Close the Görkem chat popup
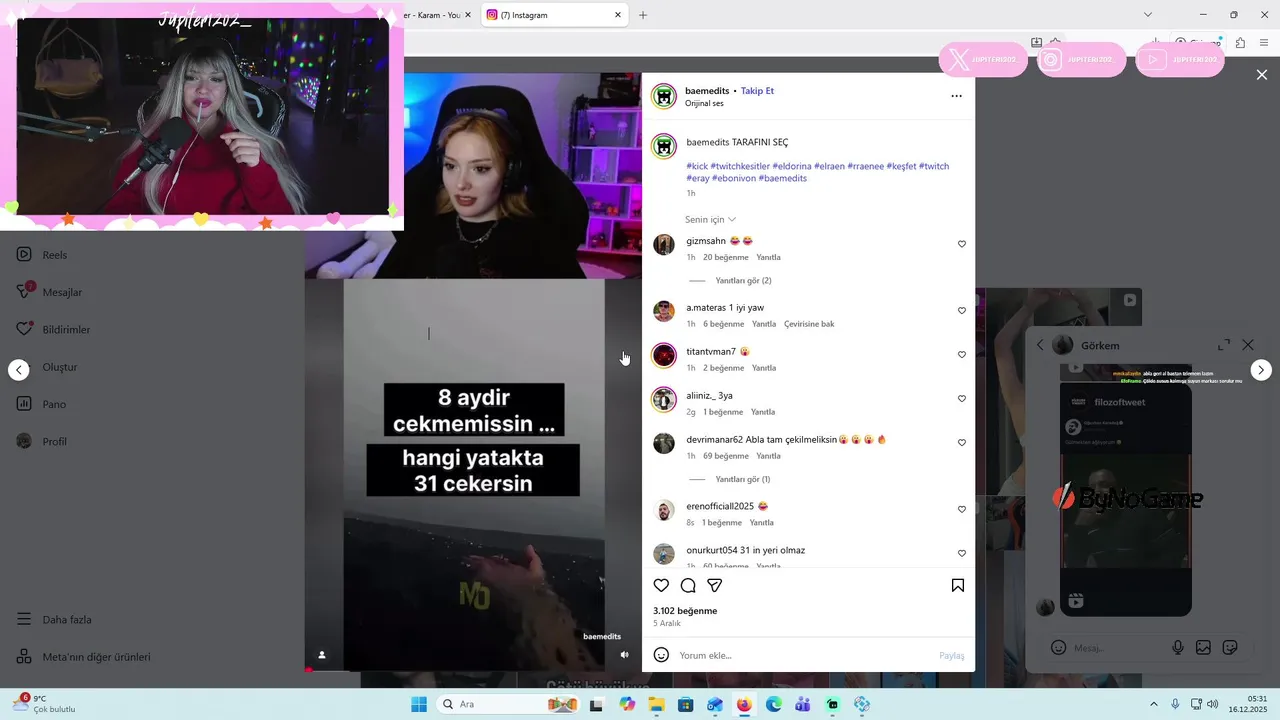The image size is (1280, 720). [x=1248, y=344]
